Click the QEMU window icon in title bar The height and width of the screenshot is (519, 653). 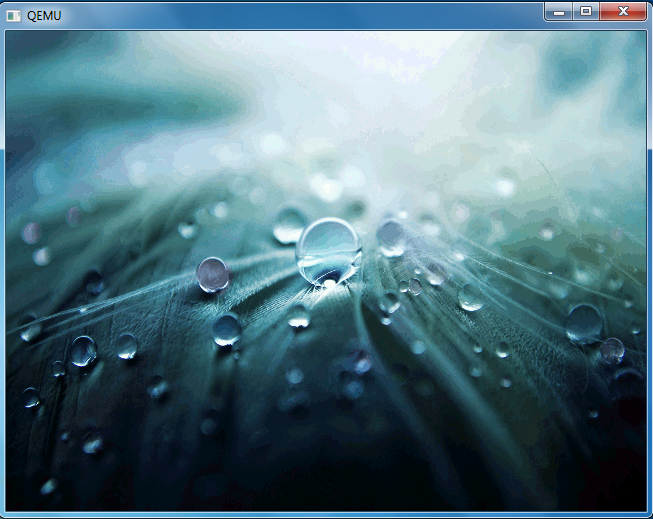point(13,16)
